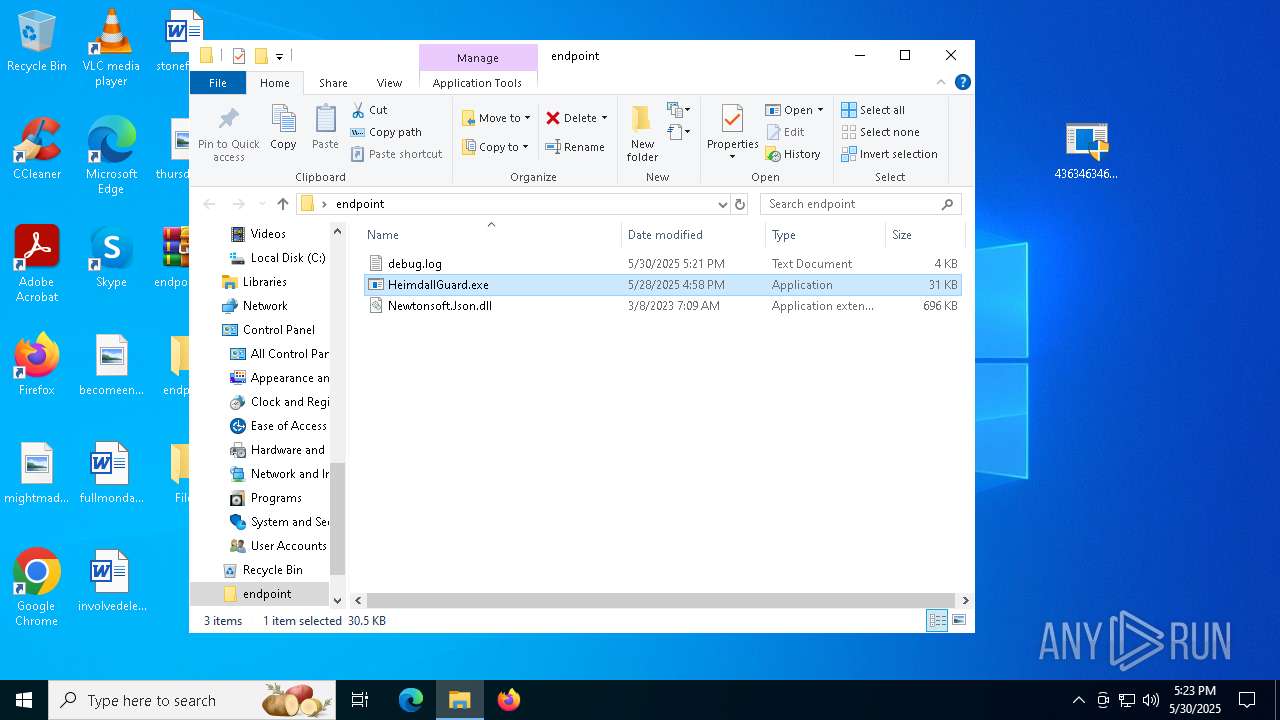Switch to the View ribbon tab

pos(389,83)
